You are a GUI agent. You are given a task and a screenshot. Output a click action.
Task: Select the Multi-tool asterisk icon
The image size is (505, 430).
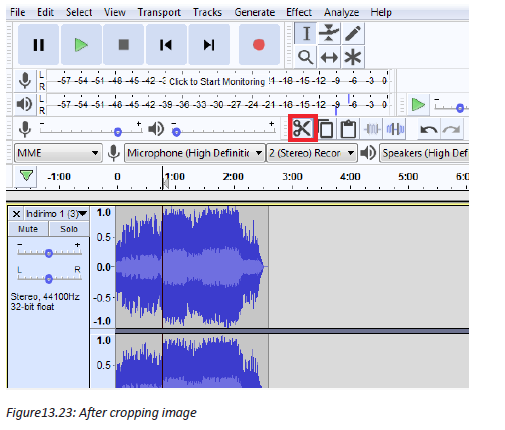[x=353, y=57]
